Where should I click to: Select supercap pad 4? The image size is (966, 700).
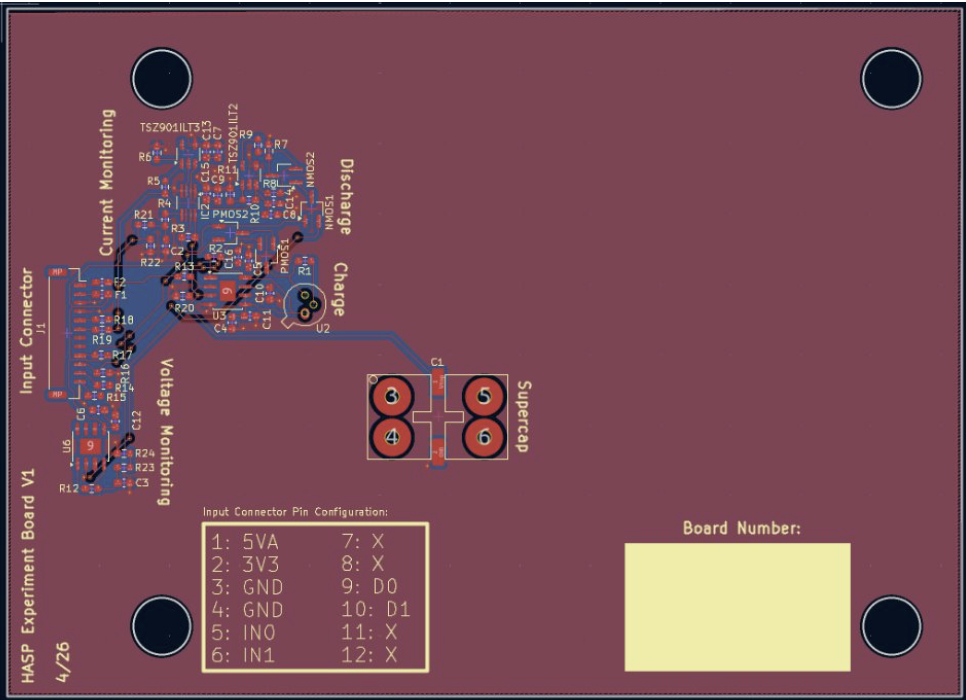click(392, 438)
